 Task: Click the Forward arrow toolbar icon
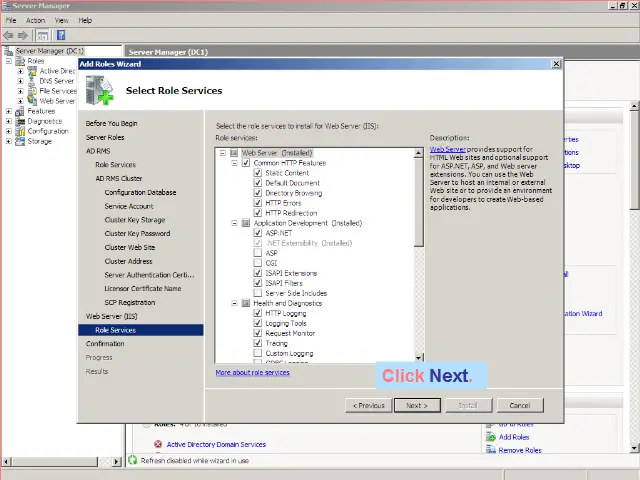click(x=23, y=36)
